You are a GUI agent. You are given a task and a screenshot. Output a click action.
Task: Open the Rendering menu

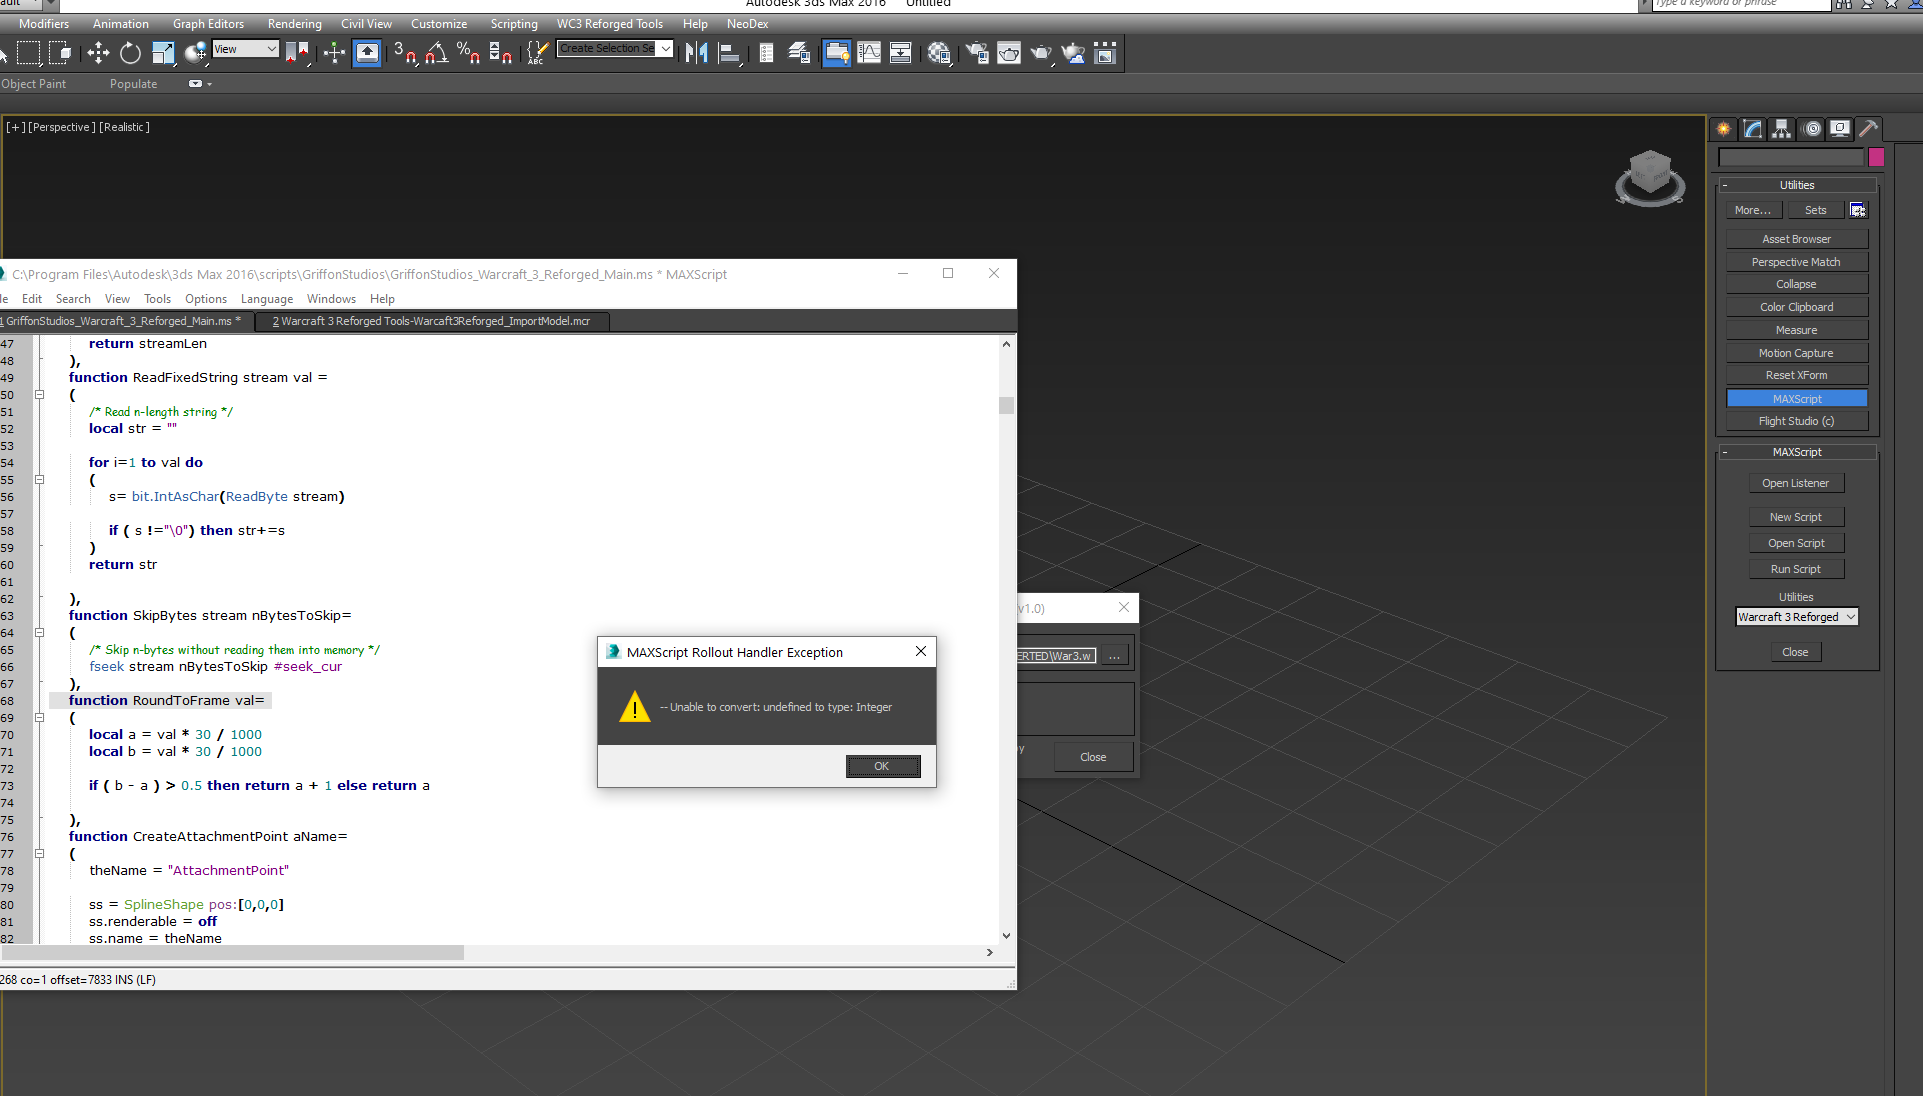pyautogui.click(x=294, y=24)
